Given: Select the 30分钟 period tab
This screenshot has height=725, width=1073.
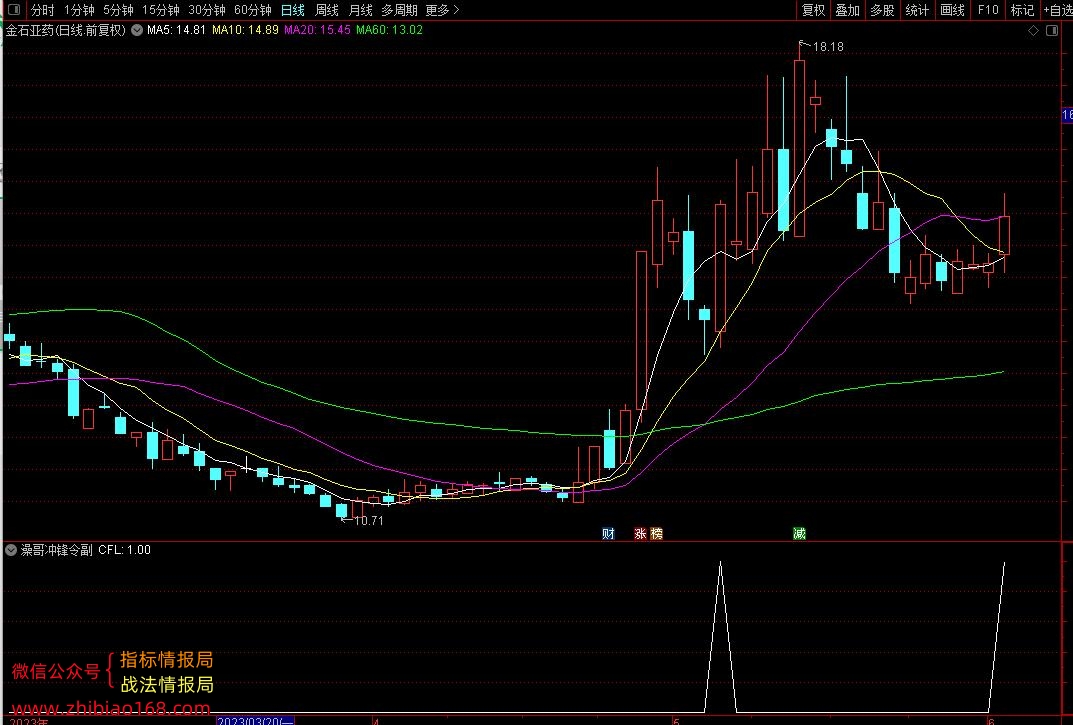Looking at the screenshot, I should coord(207,10).
